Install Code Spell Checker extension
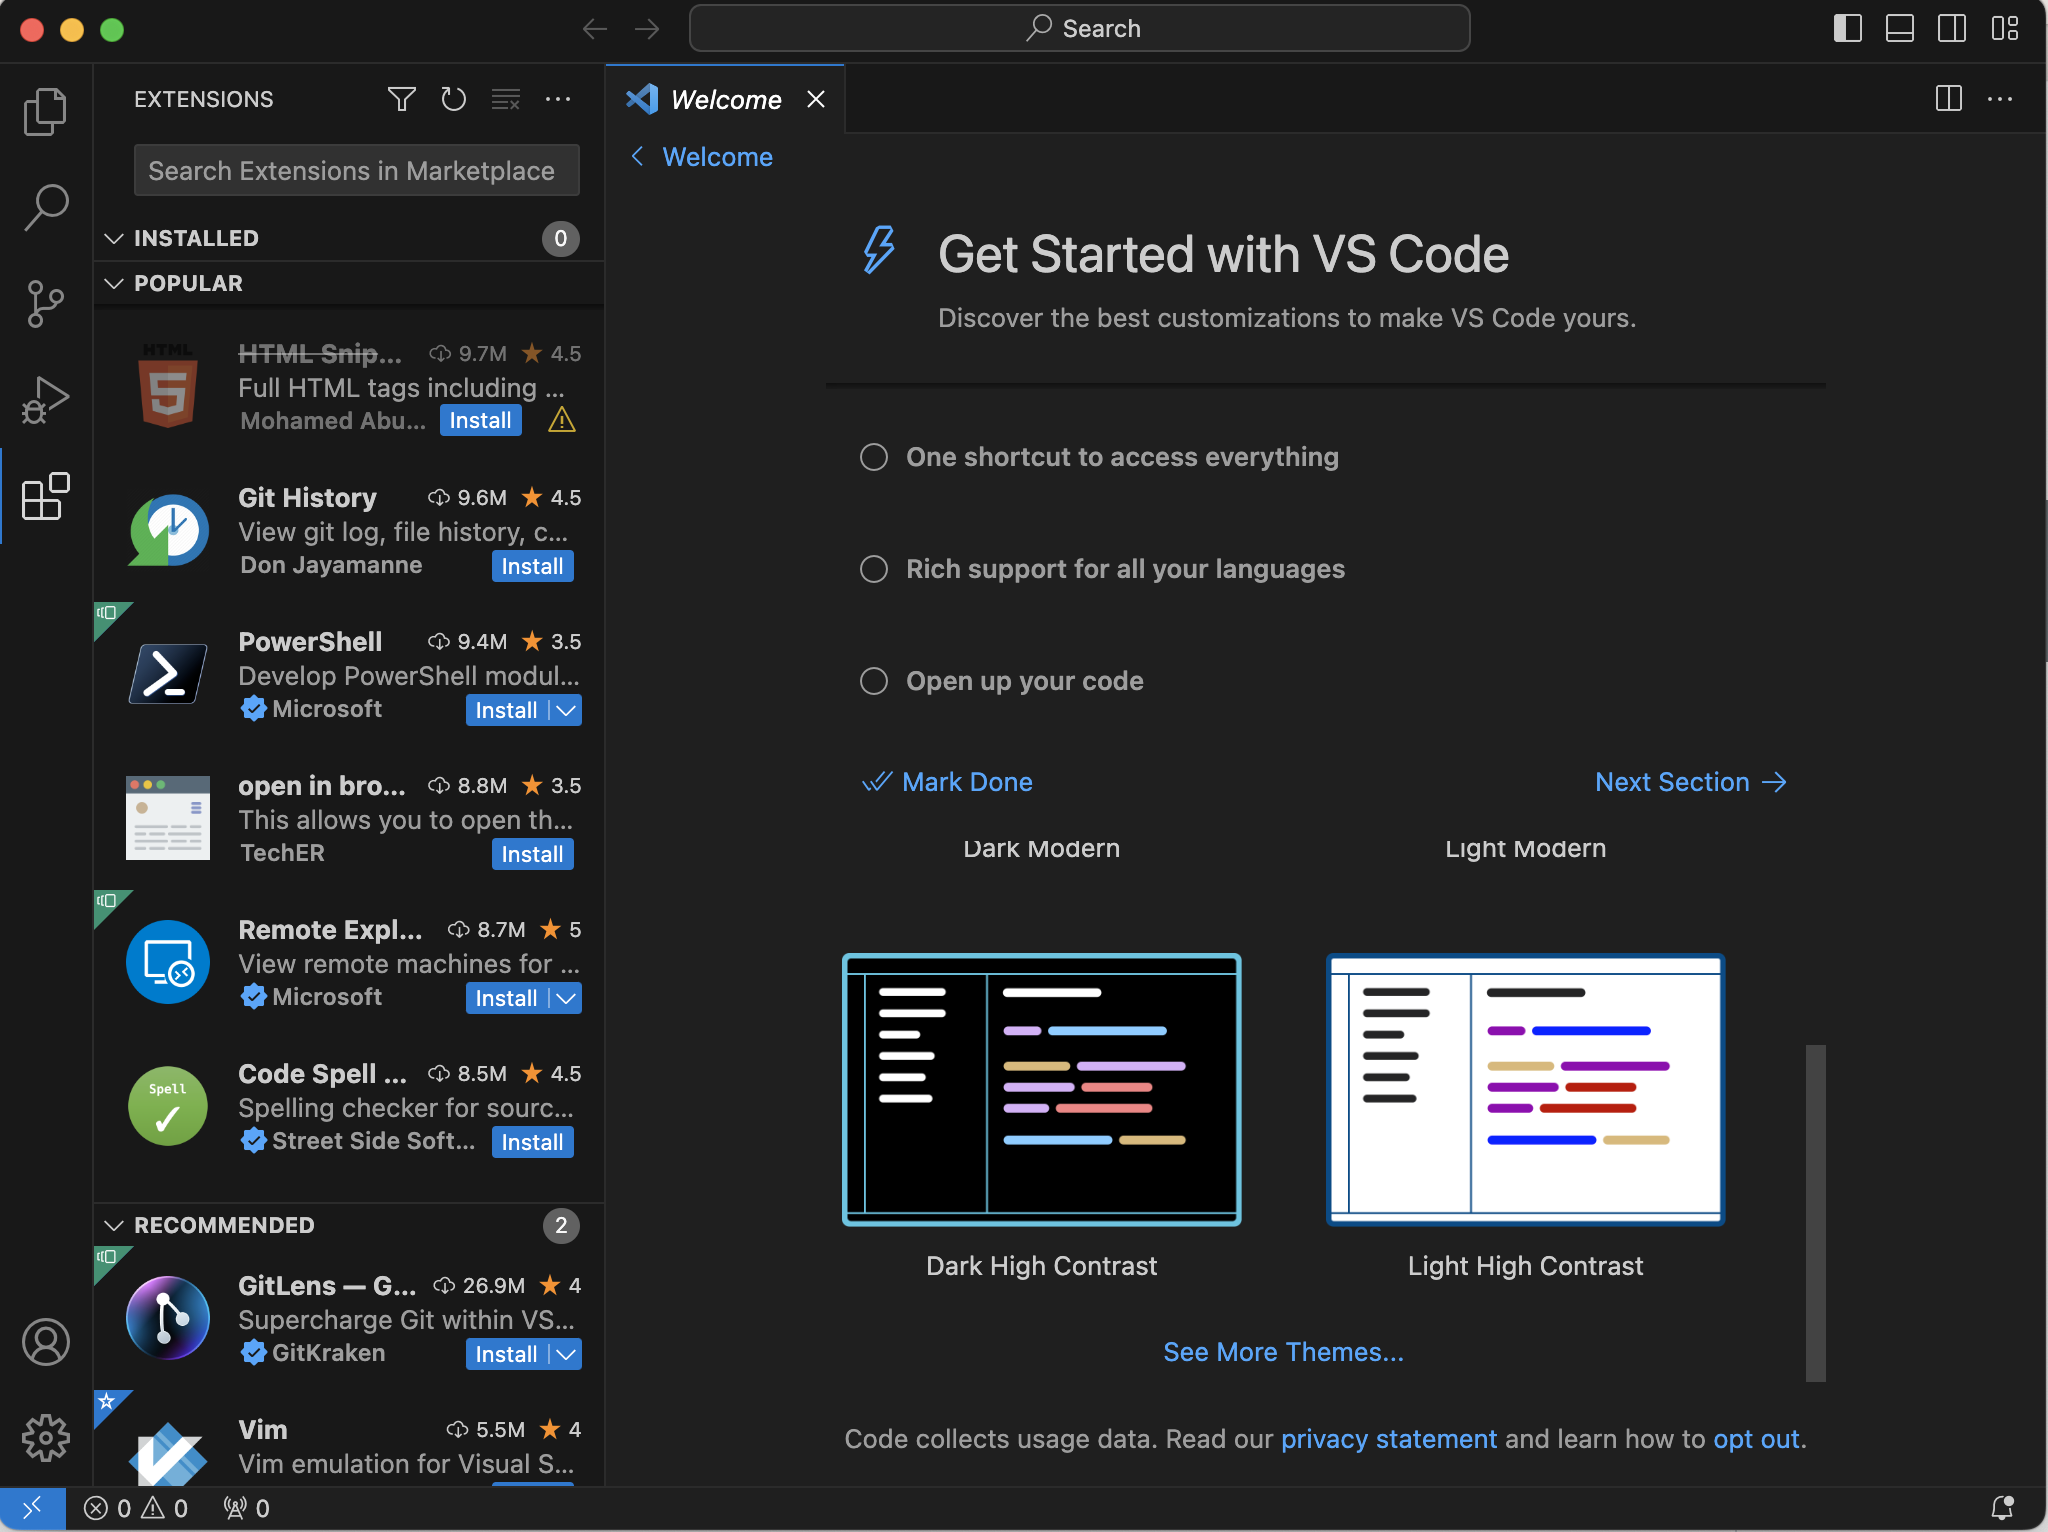2048x1532 pixels. click(x=532, y=1142)
